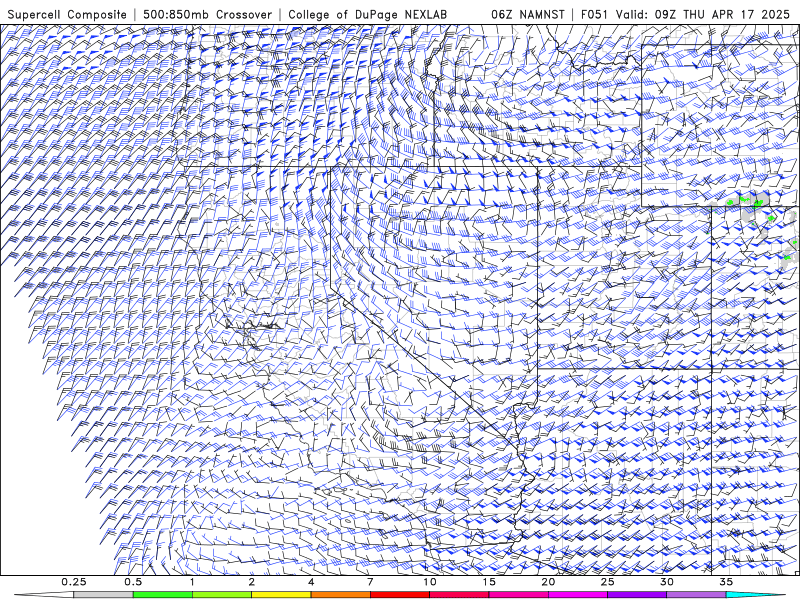Click the '0.5' color scale value
Screen dimensions: 800x600
click(133, 582)
